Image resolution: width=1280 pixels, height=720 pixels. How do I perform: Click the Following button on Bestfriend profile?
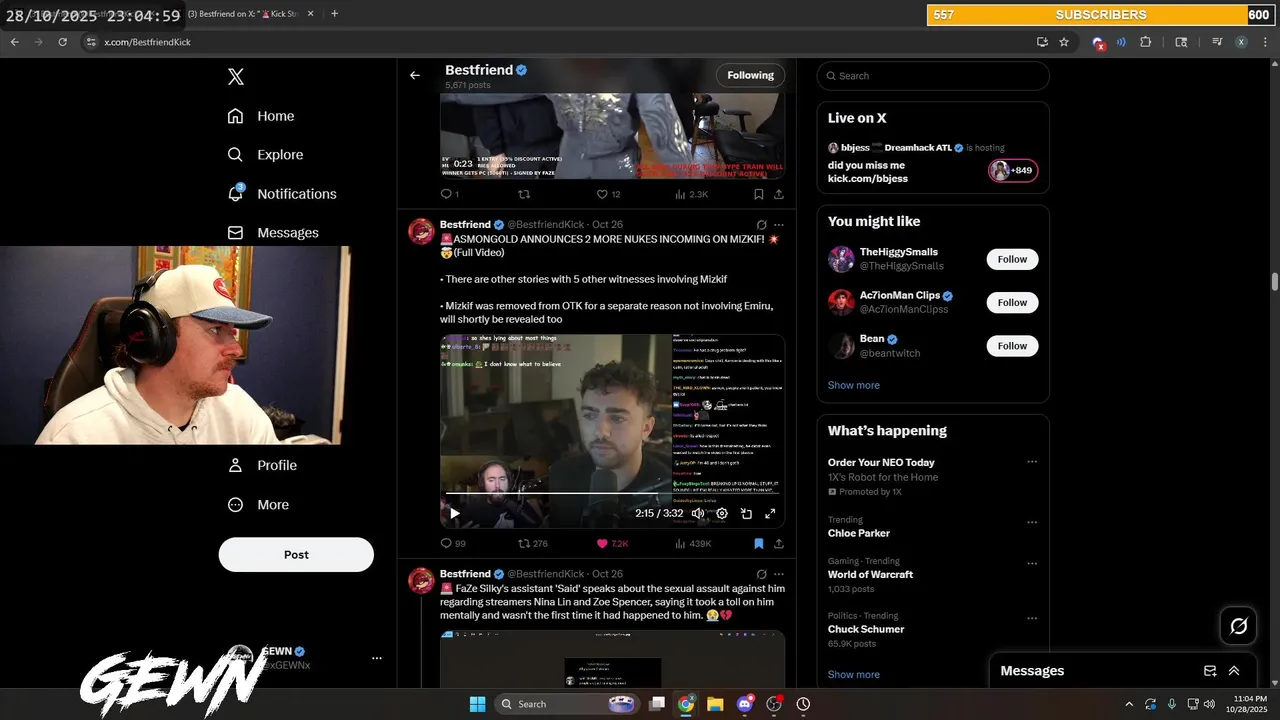[750, 75]
